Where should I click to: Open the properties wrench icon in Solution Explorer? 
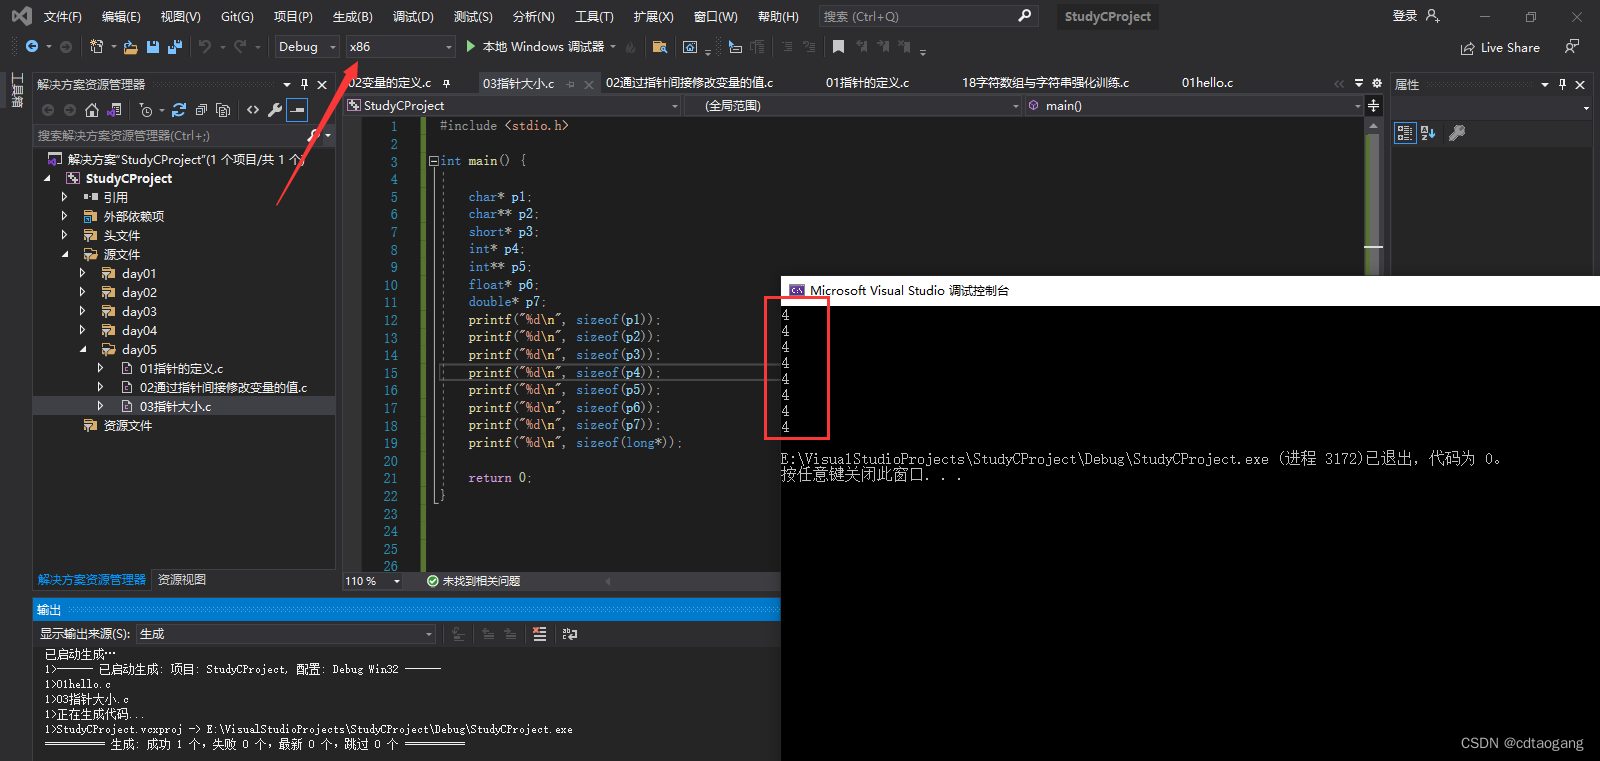pyautogui.click(x=275, y=110)
